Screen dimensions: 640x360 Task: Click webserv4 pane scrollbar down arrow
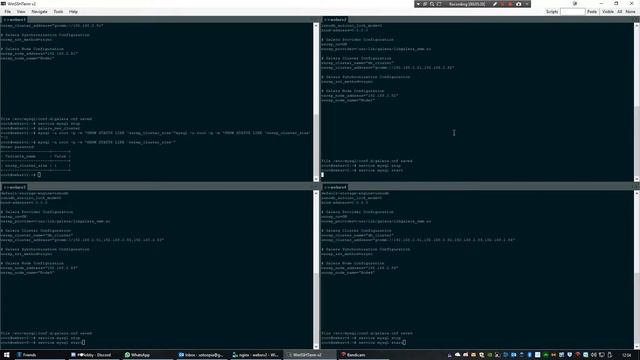(x=637, y=347)
